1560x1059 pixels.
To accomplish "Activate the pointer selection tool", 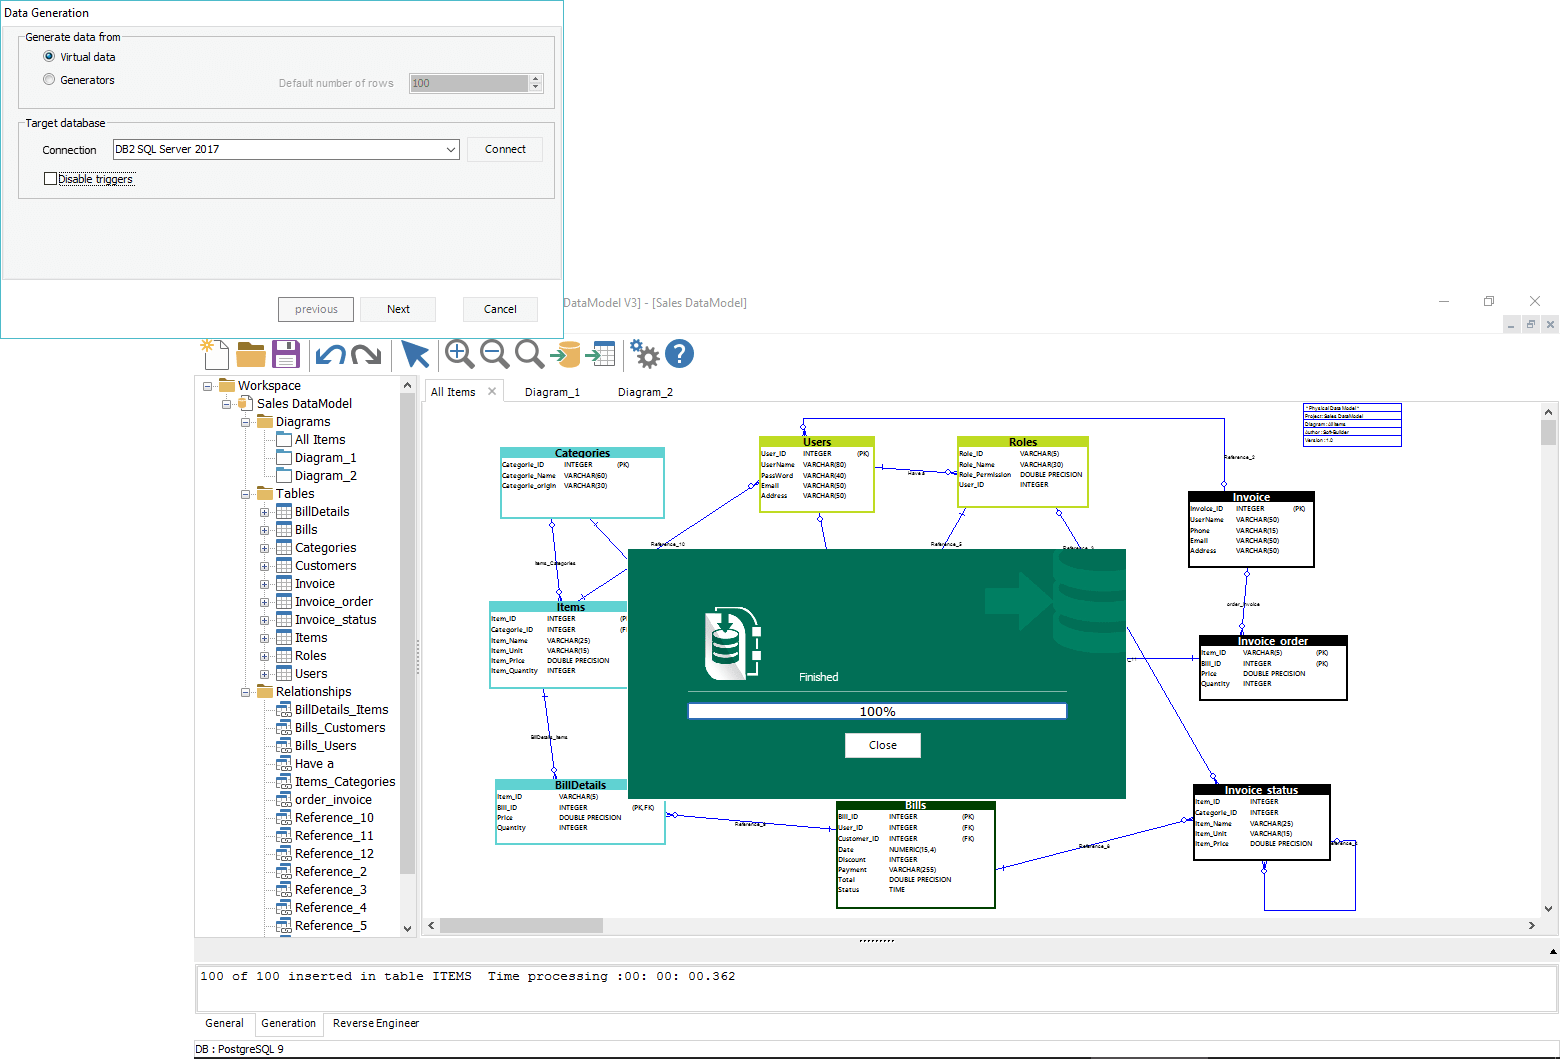I will click(414, 353).
